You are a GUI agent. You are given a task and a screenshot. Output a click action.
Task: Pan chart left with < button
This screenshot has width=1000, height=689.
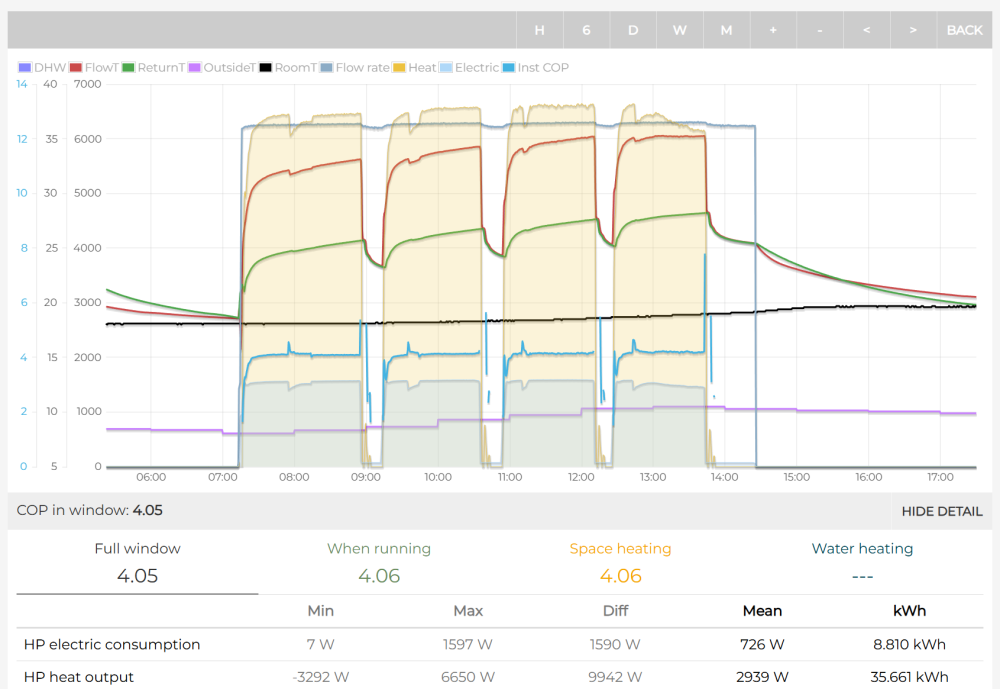tap(866, 30)
